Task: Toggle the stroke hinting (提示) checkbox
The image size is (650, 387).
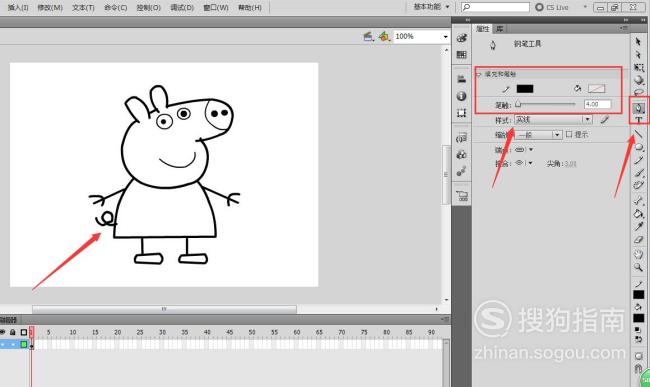Action: pos(569,134)
